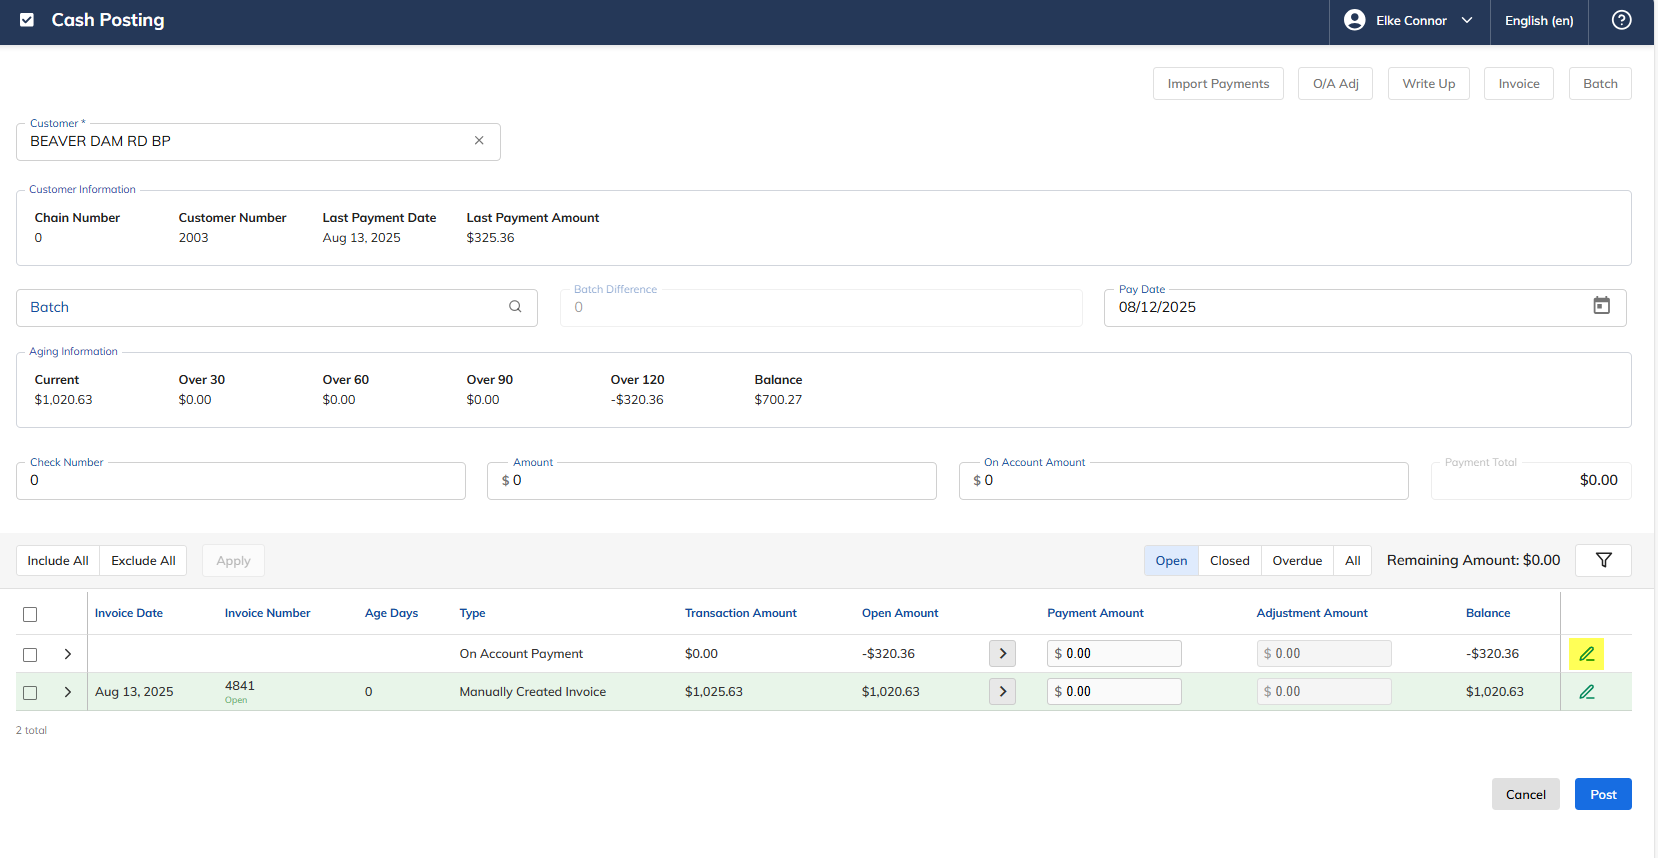Toggle the select-all header checkbox
The image size is (1658, 858).
coord(30,614)
